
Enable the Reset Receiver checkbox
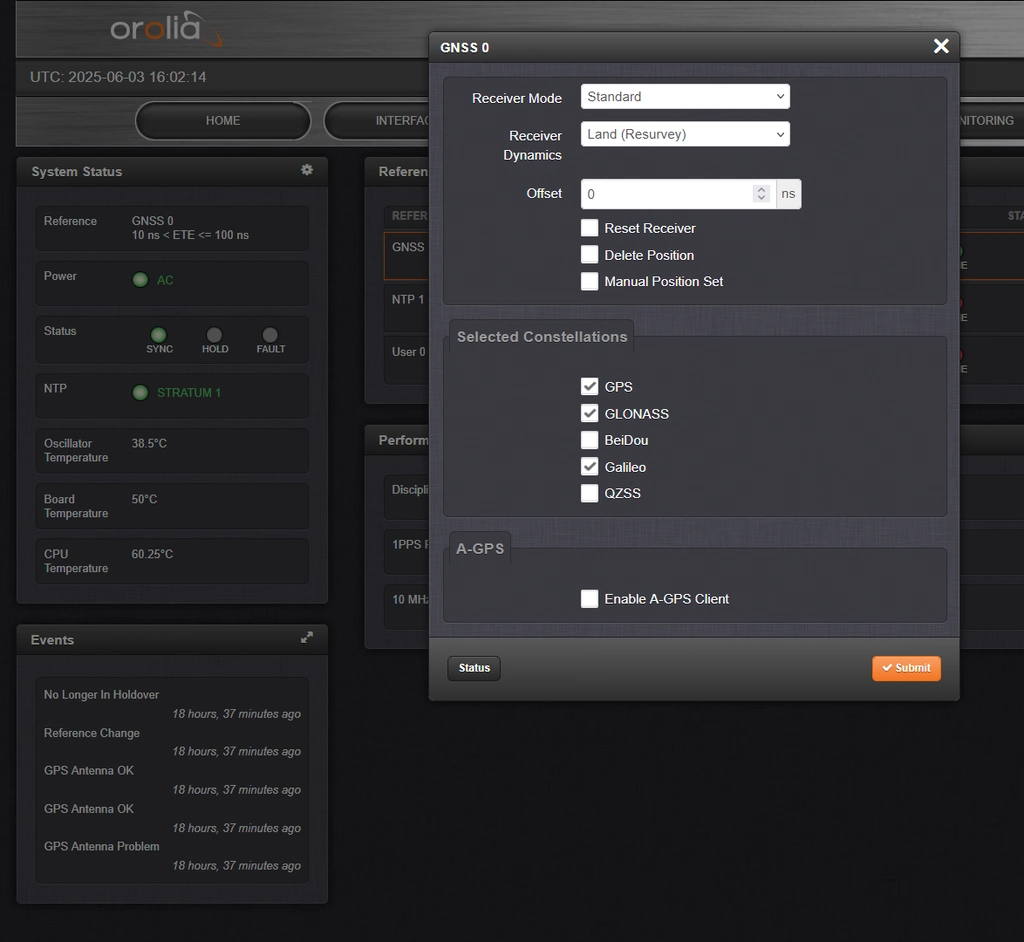(590, 228)
